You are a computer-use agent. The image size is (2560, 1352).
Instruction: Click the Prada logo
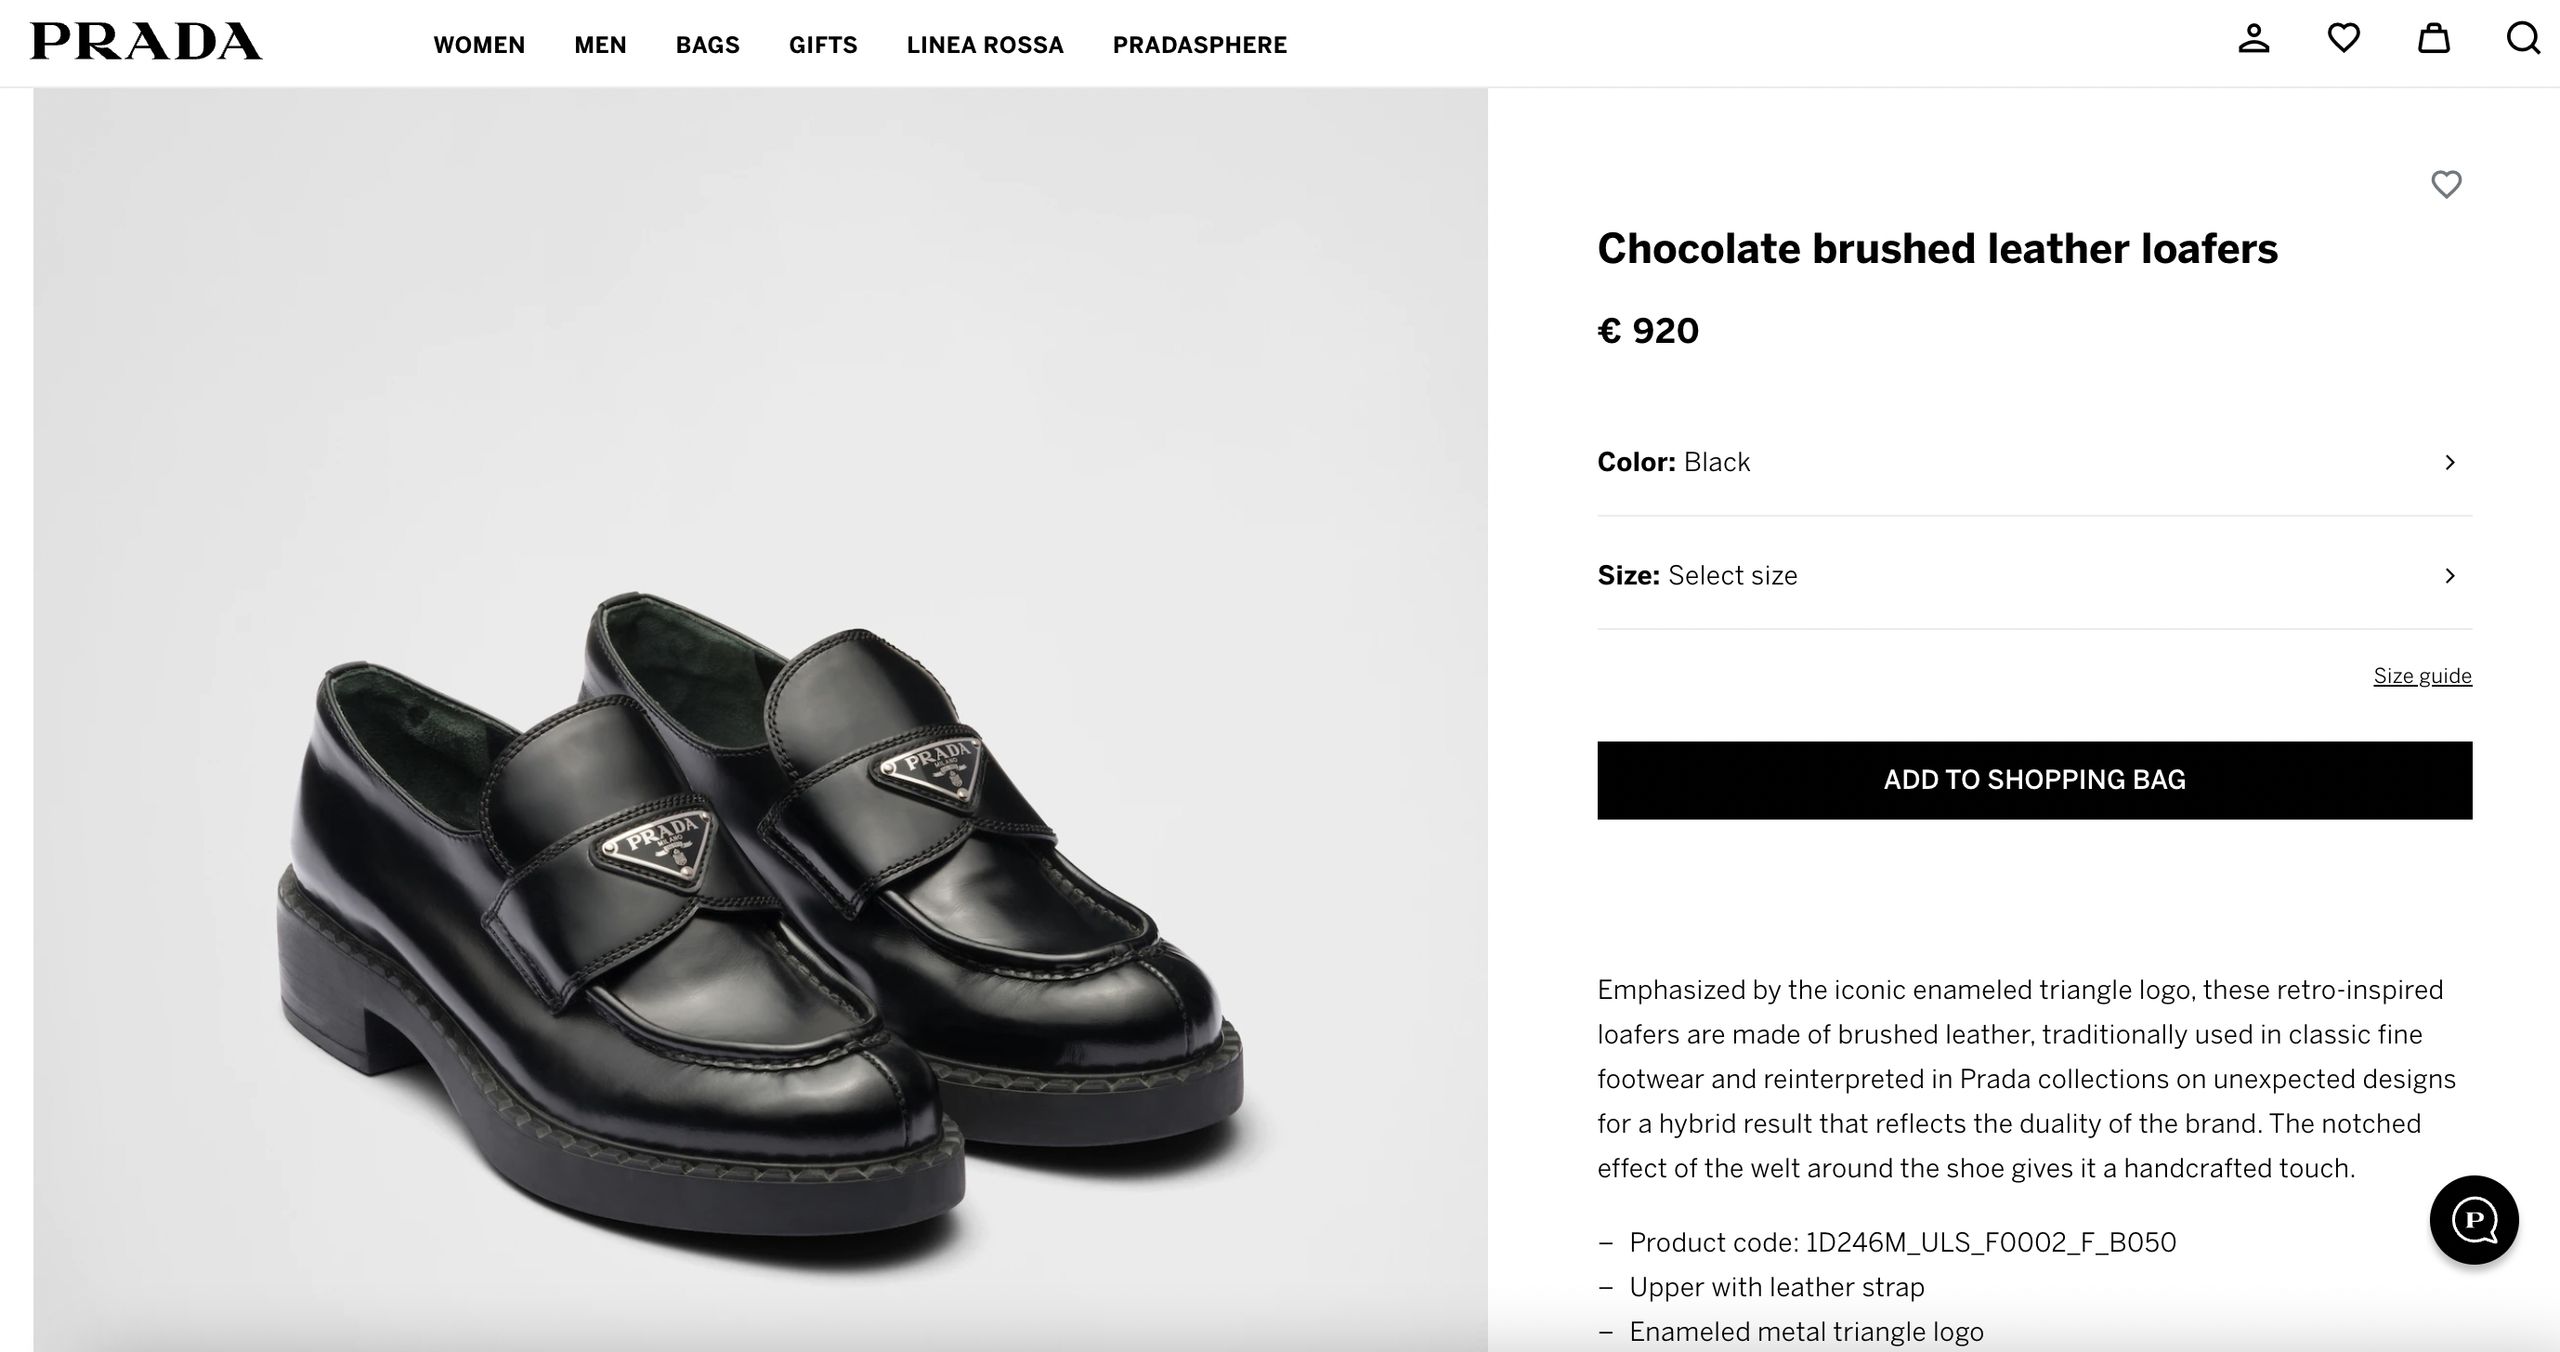[x=146, y=42]
